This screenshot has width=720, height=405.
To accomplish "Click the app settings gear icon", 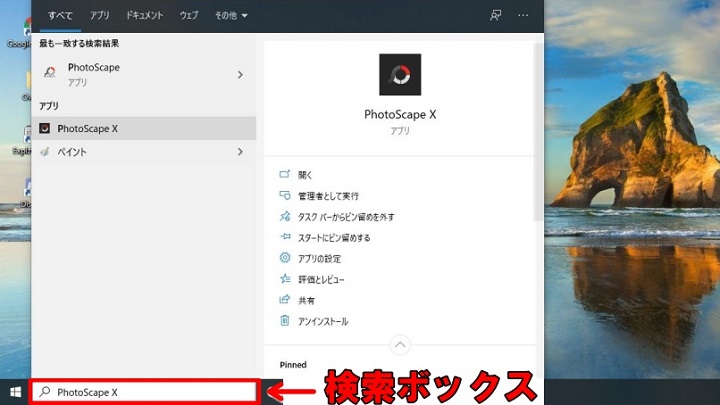I will [285, 258].
